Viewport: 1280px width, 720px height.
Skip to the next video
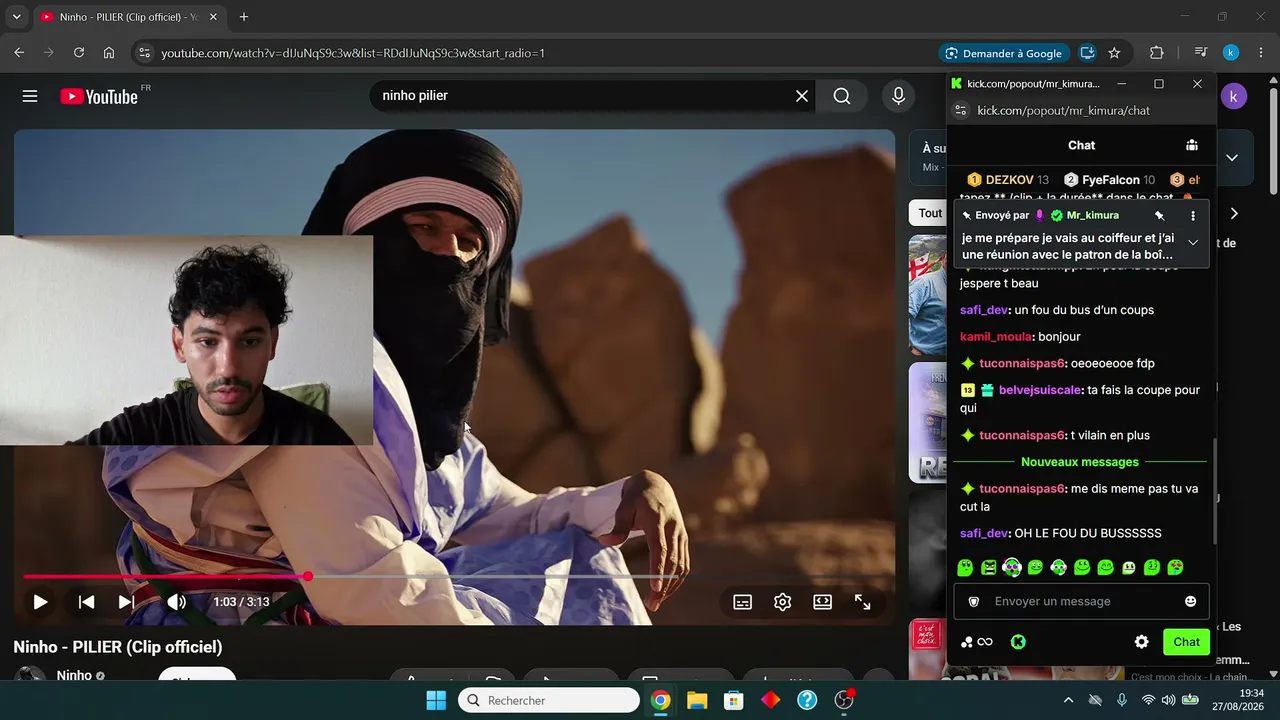click(126, 602)
